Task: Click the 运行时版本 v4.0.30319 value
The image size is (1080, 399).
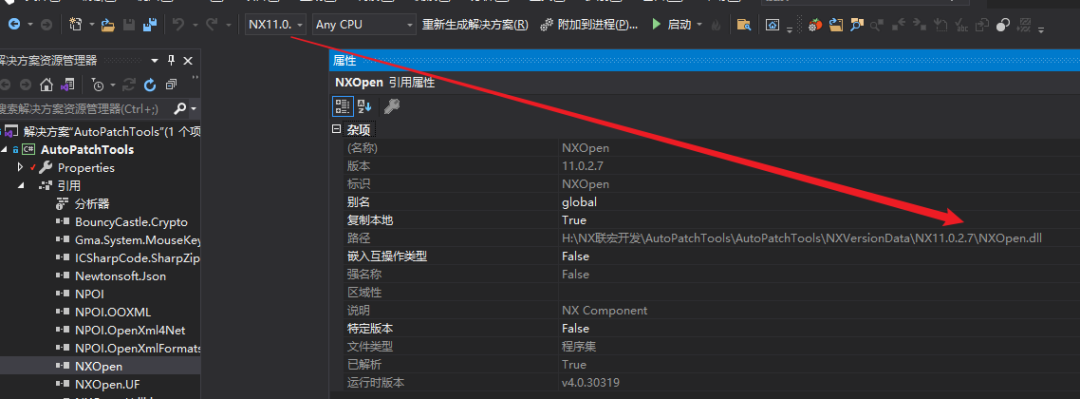Action: pos(590,382)
